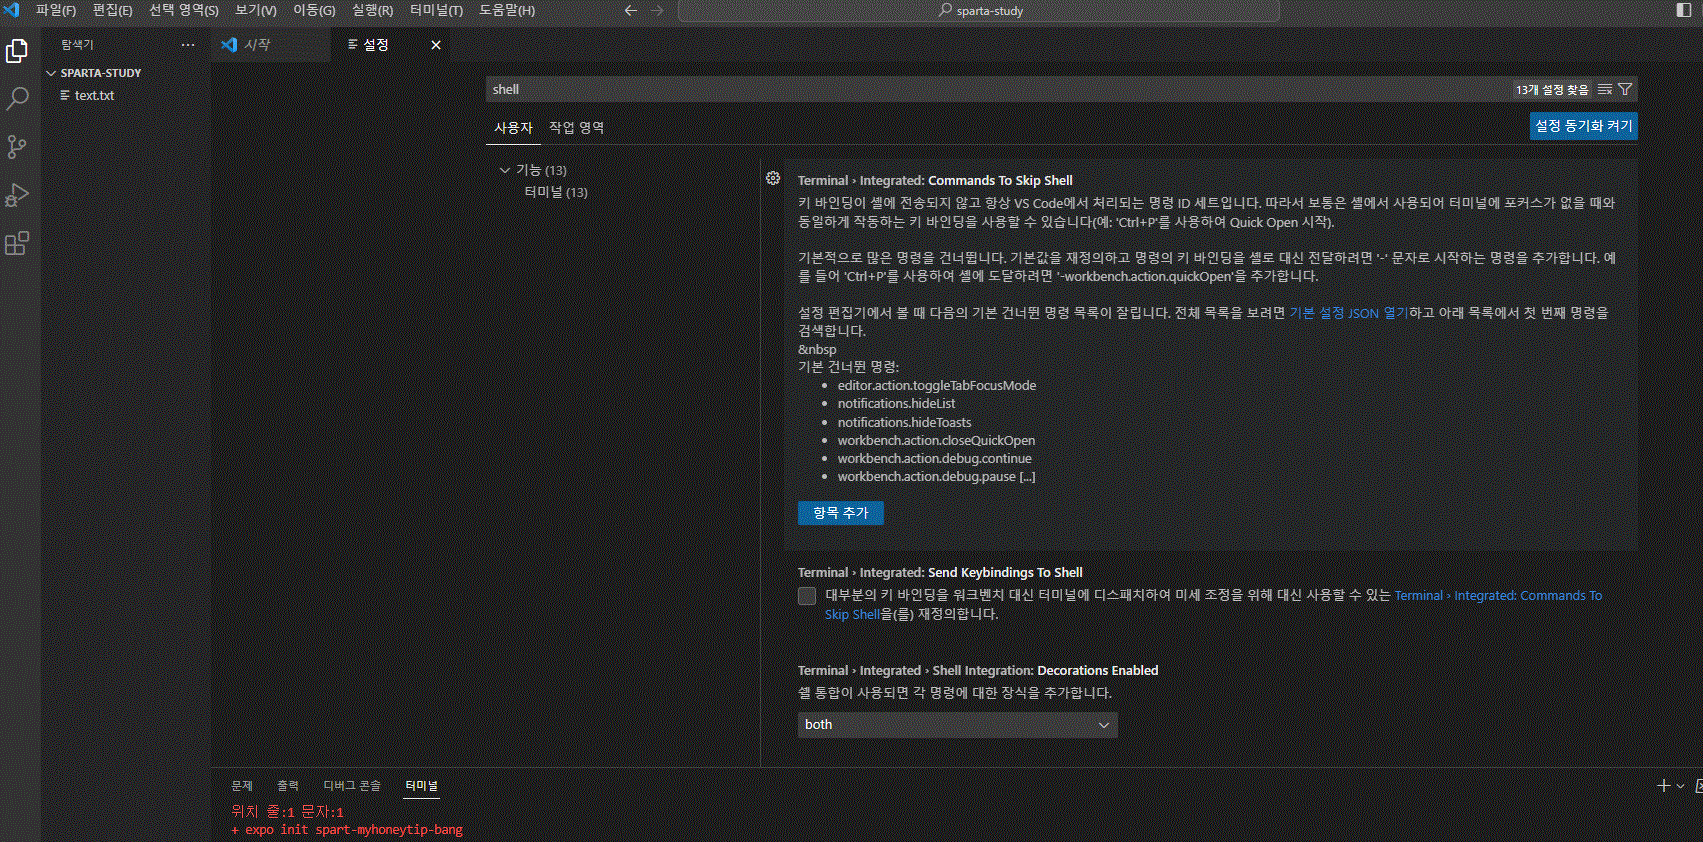Screen dimensions: 1703x842
Task: Open the 편집(E) menu
Action: (x=112, y=10)
